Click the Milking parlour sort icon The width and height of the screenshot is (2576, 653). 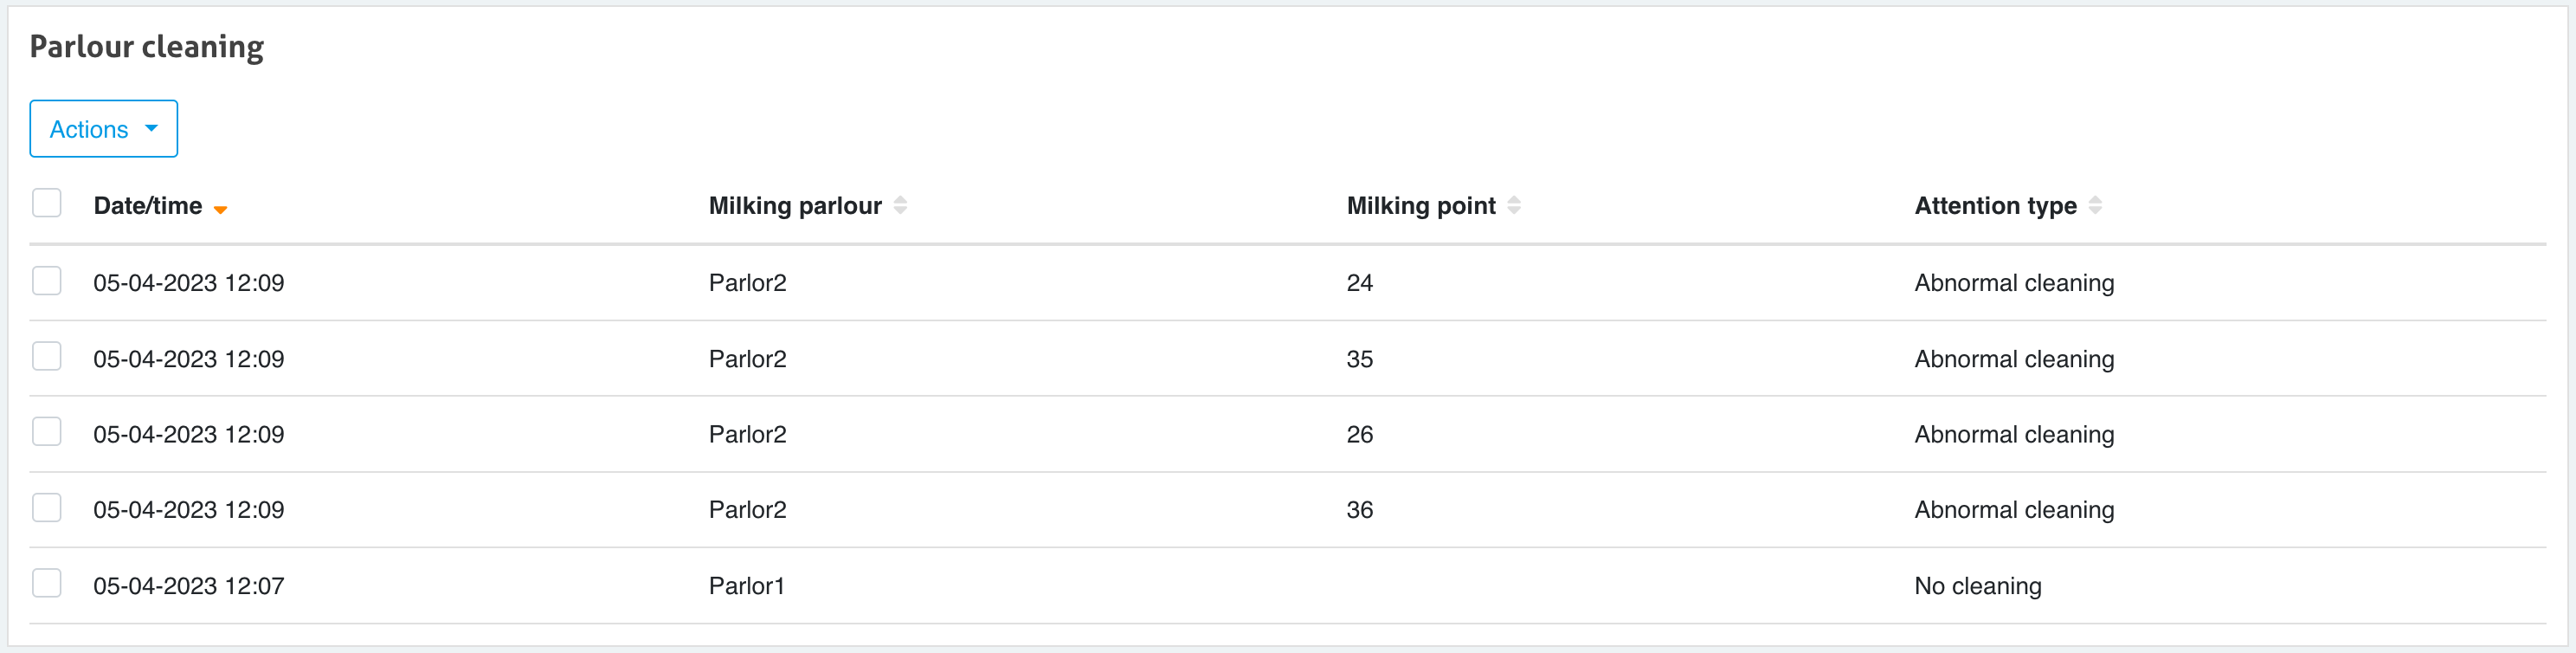pyautogui.click(x=900, y=205)
